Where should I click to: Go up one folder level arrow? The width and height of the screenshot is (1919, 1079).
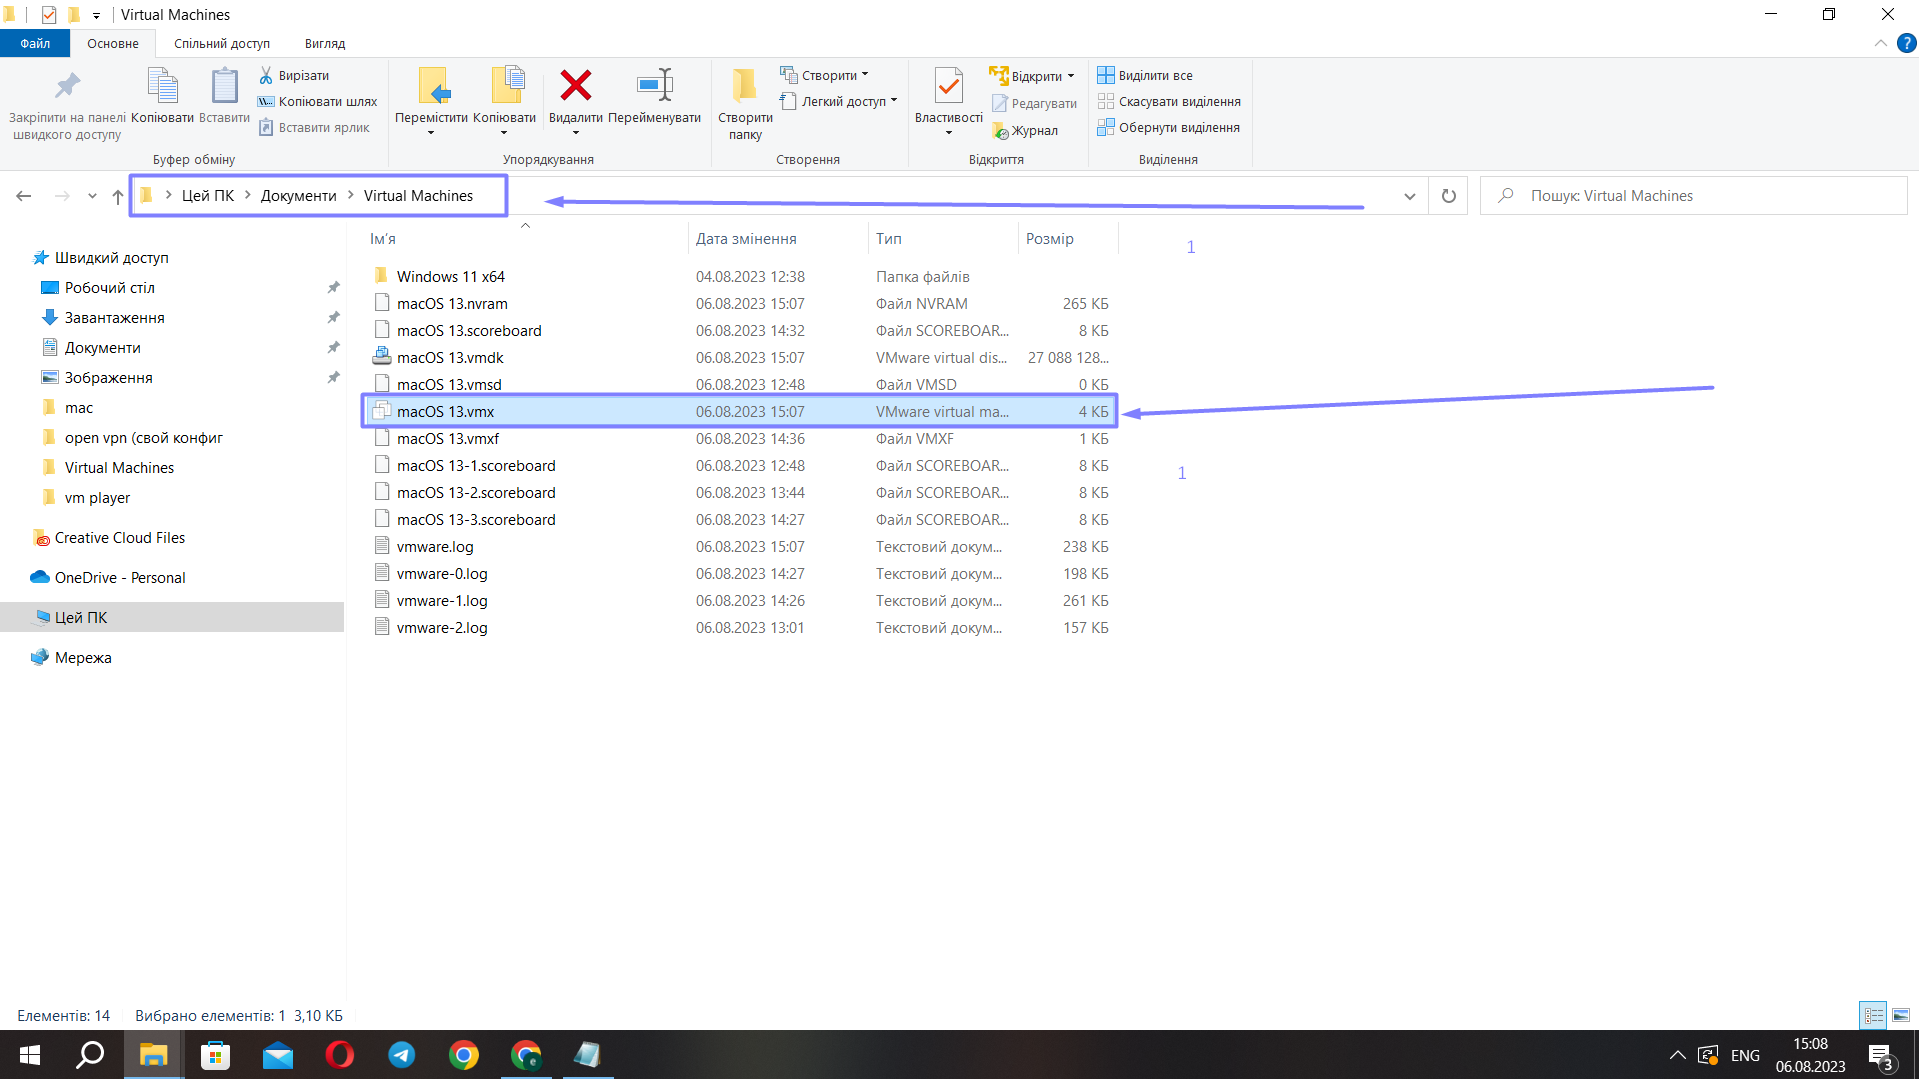pyautogui.click(x=118, y=196)
